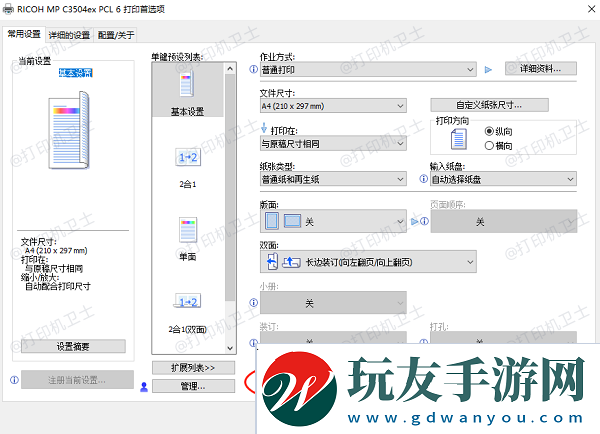Click 扩展列表>> button
This screenshot has height=434, width=600.
tap(193, 368)
